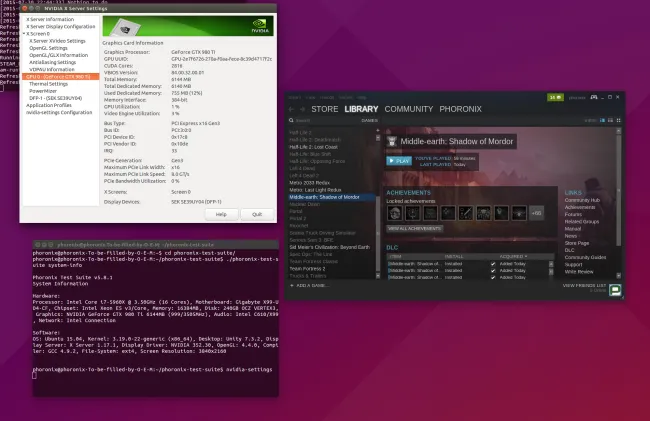Select the sixth locked achievement icon
This screenshot has width=650, height=421.
tap(484, 213)
